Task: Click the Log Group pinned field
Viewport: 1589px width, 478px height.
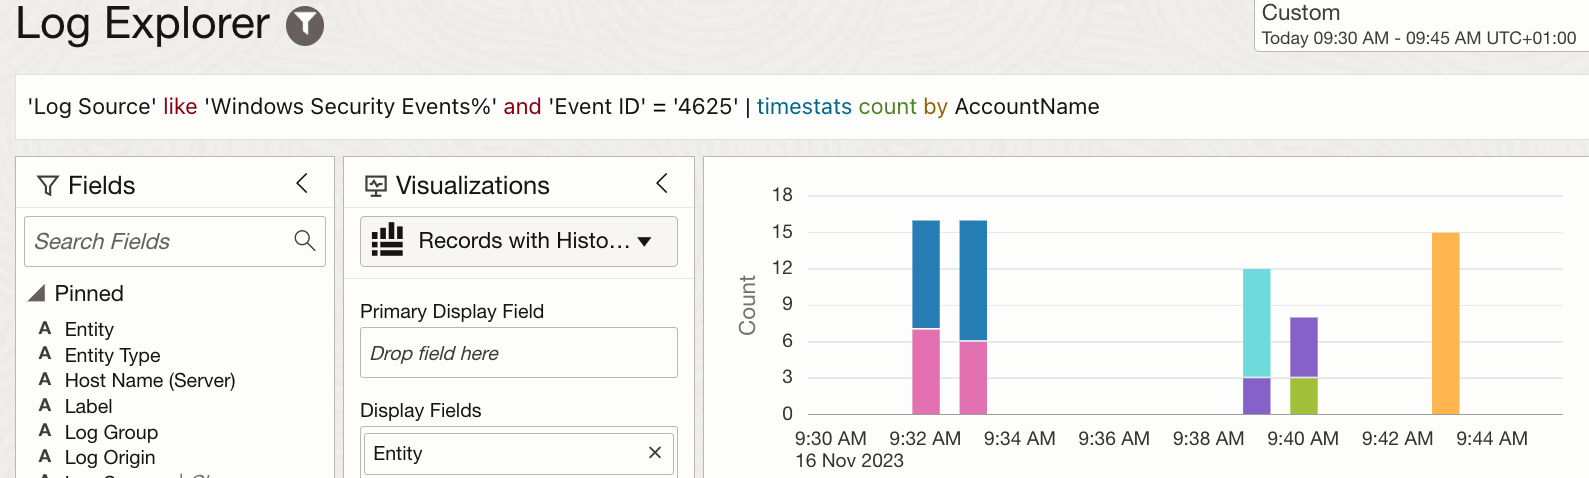Action: point(111,432)
